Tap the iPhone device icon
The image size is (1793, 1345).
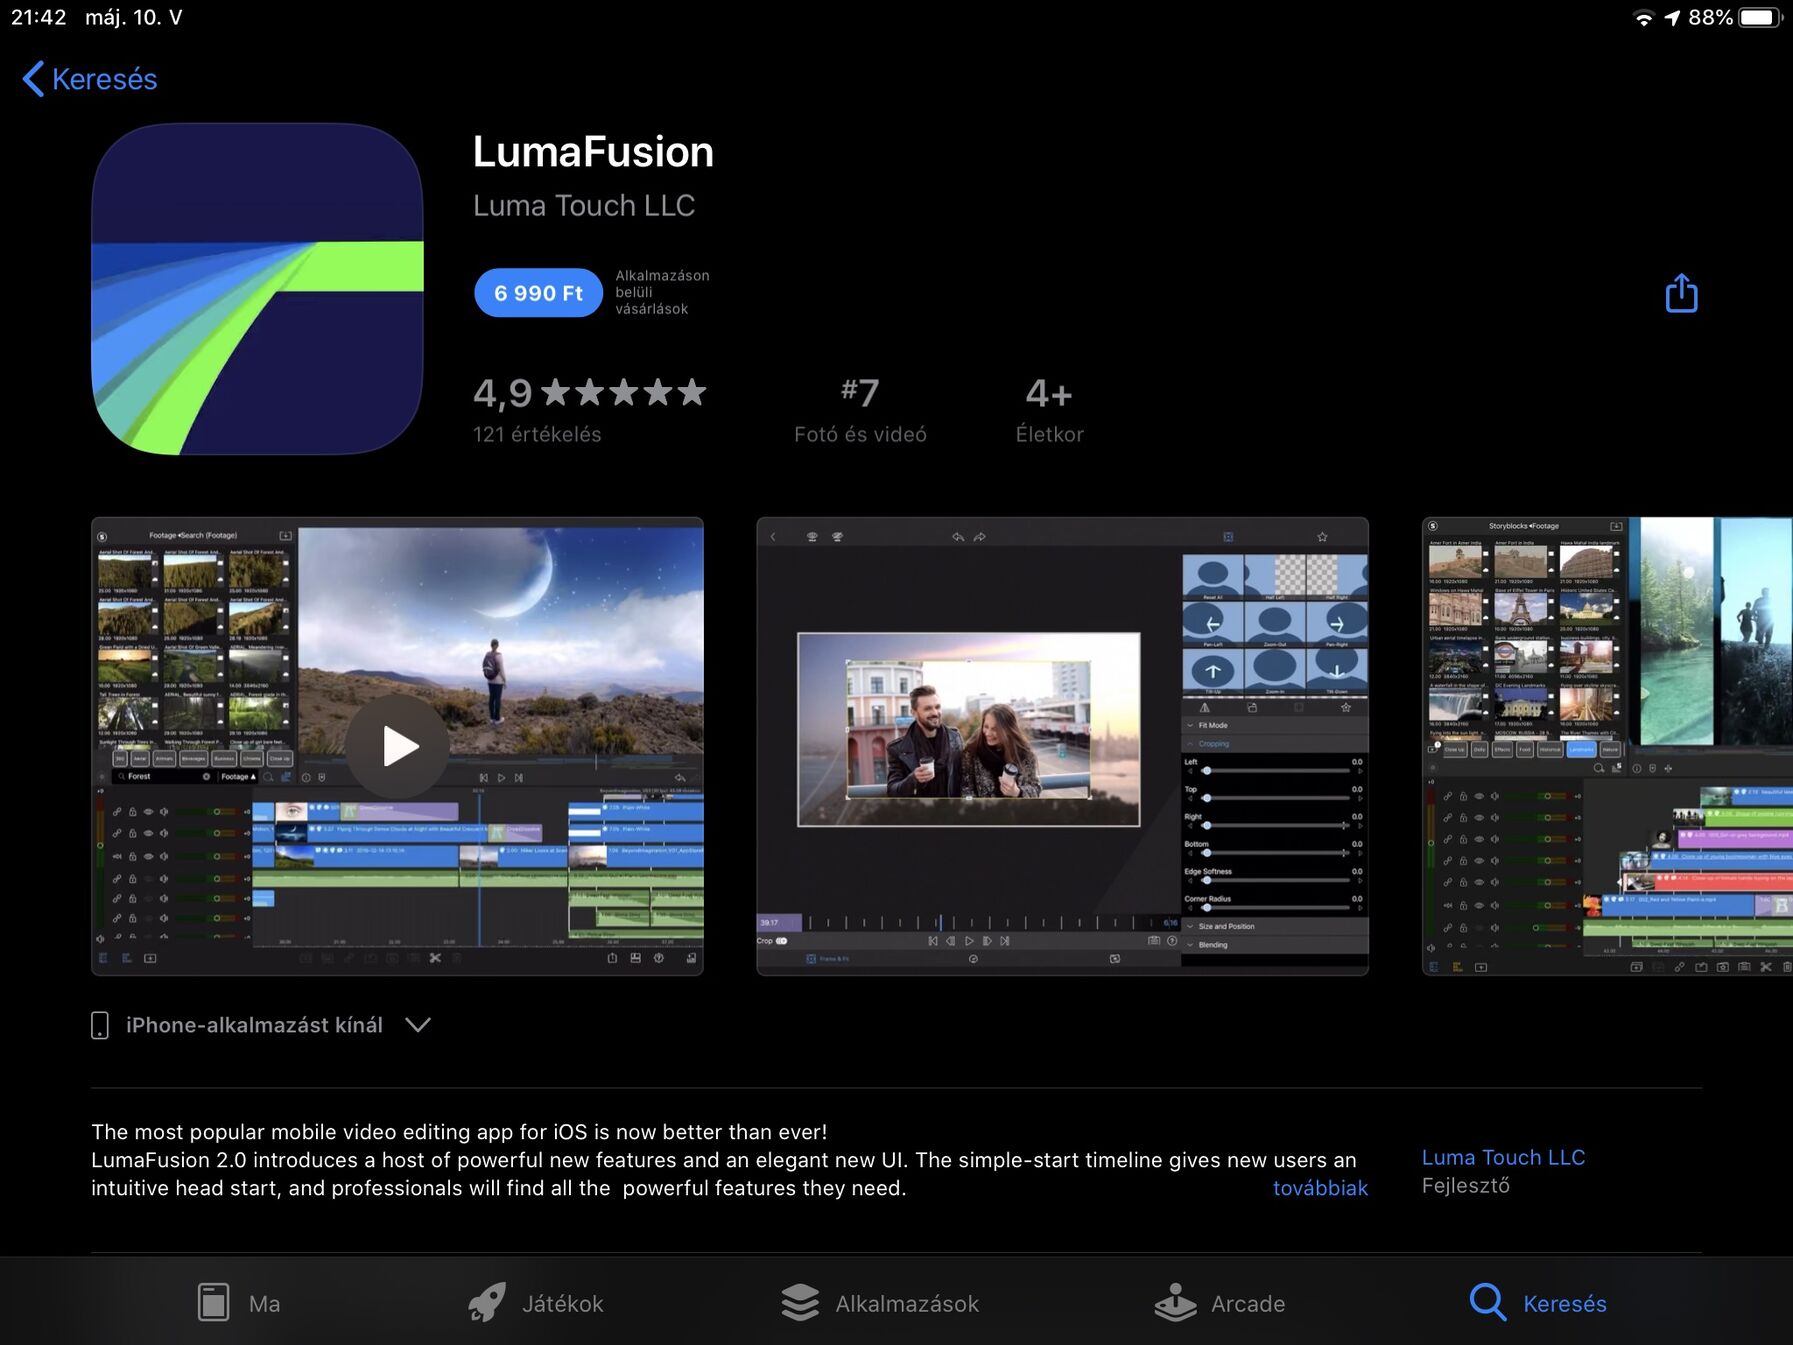(100, 1025)
